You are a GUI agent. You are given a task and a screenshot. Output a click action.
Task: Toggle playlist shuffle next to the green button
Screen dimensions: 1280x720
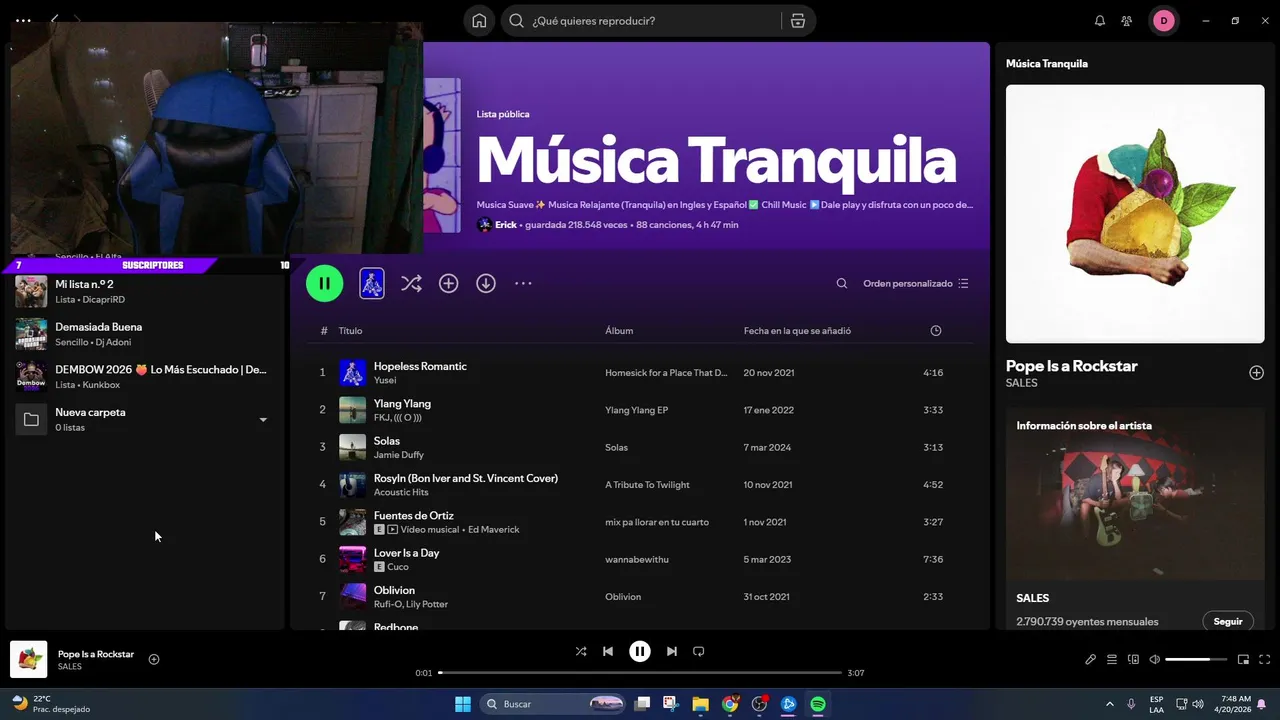point(411,284)
